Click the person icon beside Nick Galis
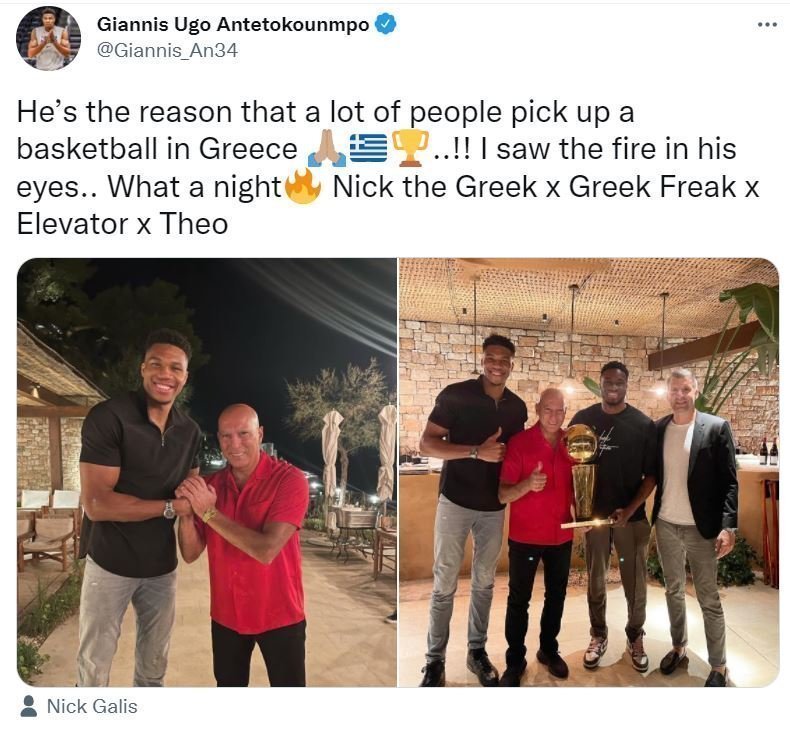Image resolution: width=790 pixels, height=730 pixels. (29, 706)
